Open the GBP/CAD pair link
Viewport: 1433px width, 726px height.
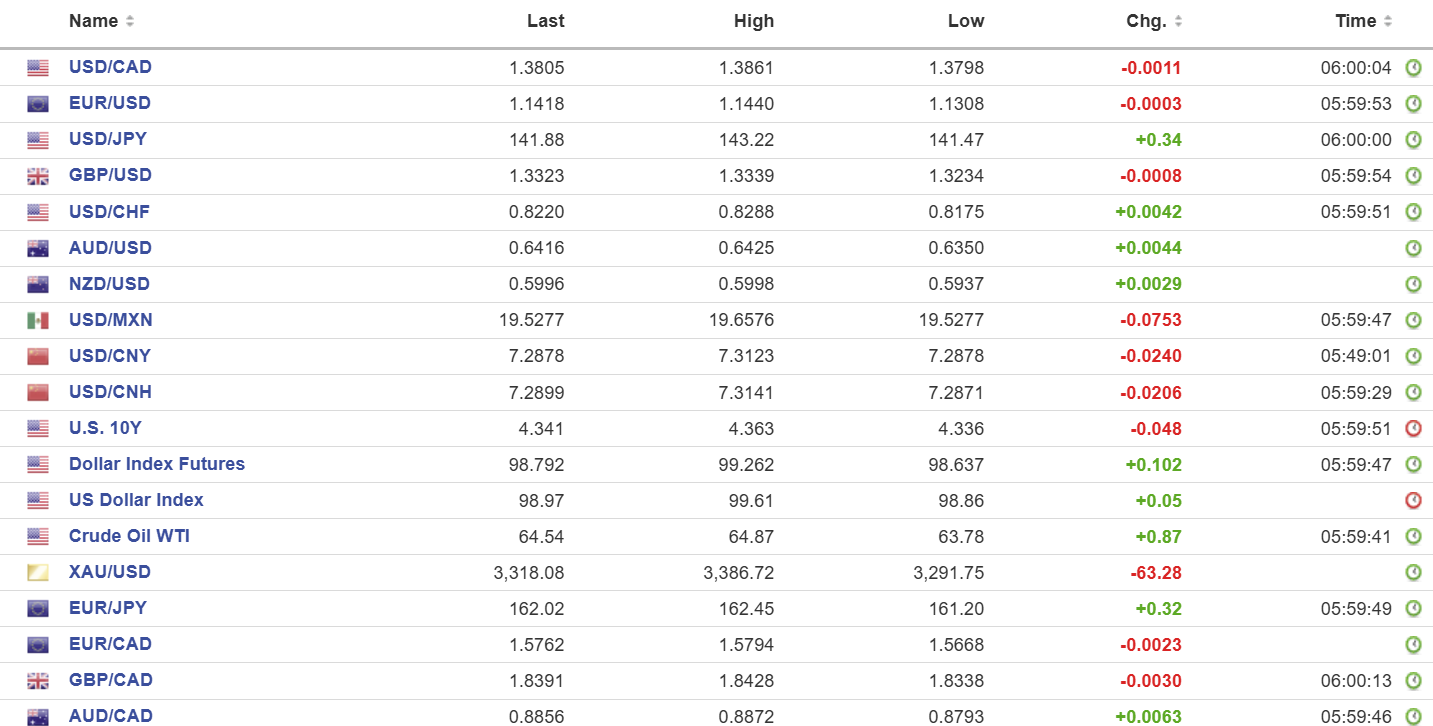click(111, 680)
